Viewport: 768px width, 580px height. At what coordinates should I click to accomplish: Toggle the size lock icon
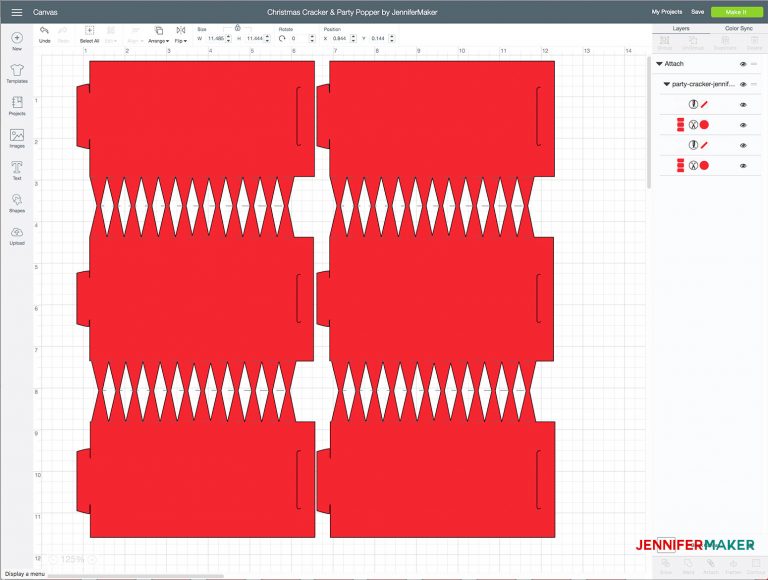tap(238, 28)
